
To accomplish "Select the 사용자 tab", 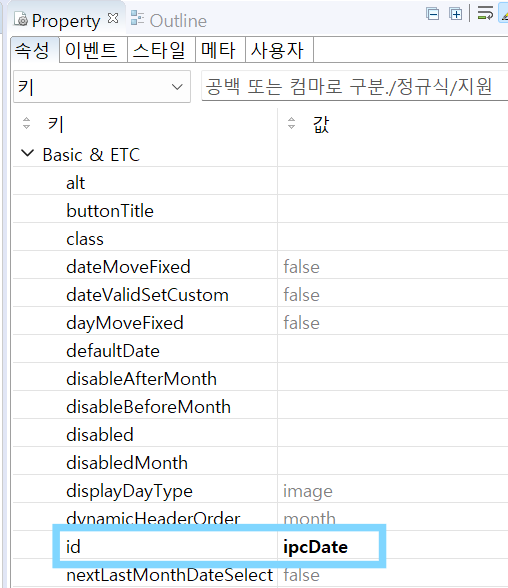I will tap(277, 50).
